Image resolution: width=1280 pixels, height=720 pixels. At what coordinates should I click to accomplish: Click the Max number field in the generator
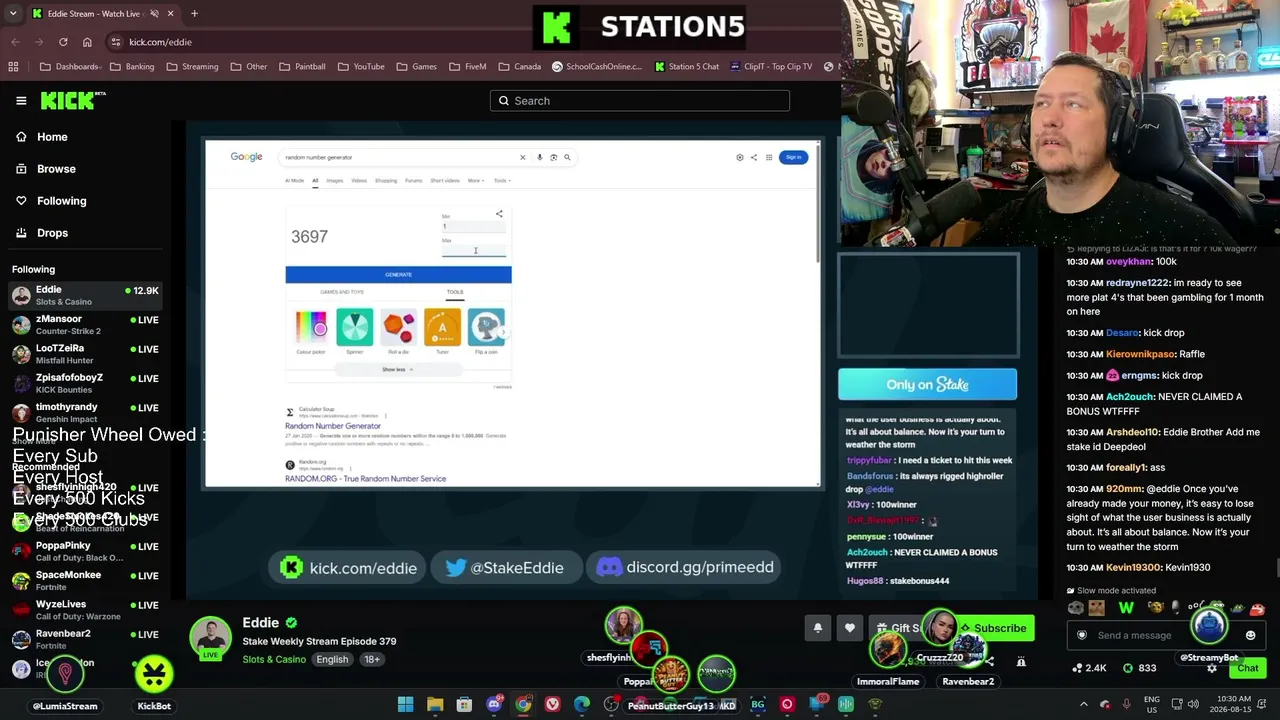coord(474,250)
